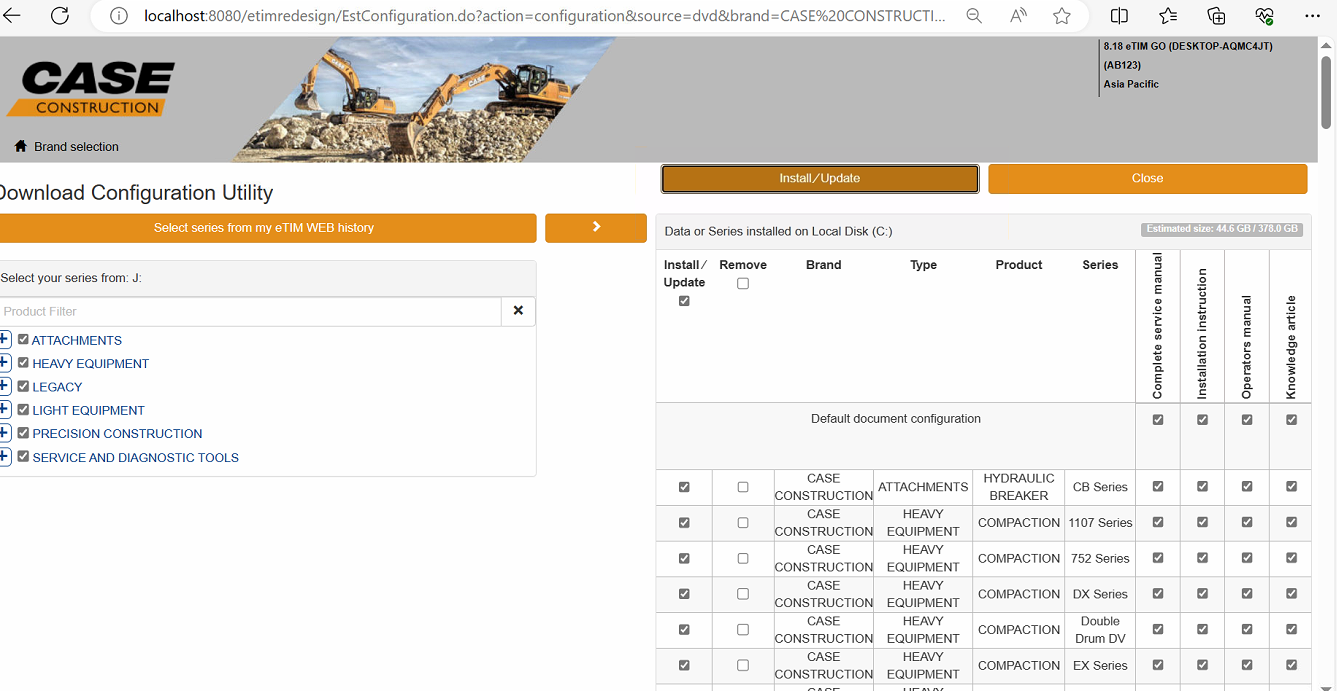Viewport: 1337px width, 691px height.
Task: Open browser Settings and more menu
Action: 1312,16
